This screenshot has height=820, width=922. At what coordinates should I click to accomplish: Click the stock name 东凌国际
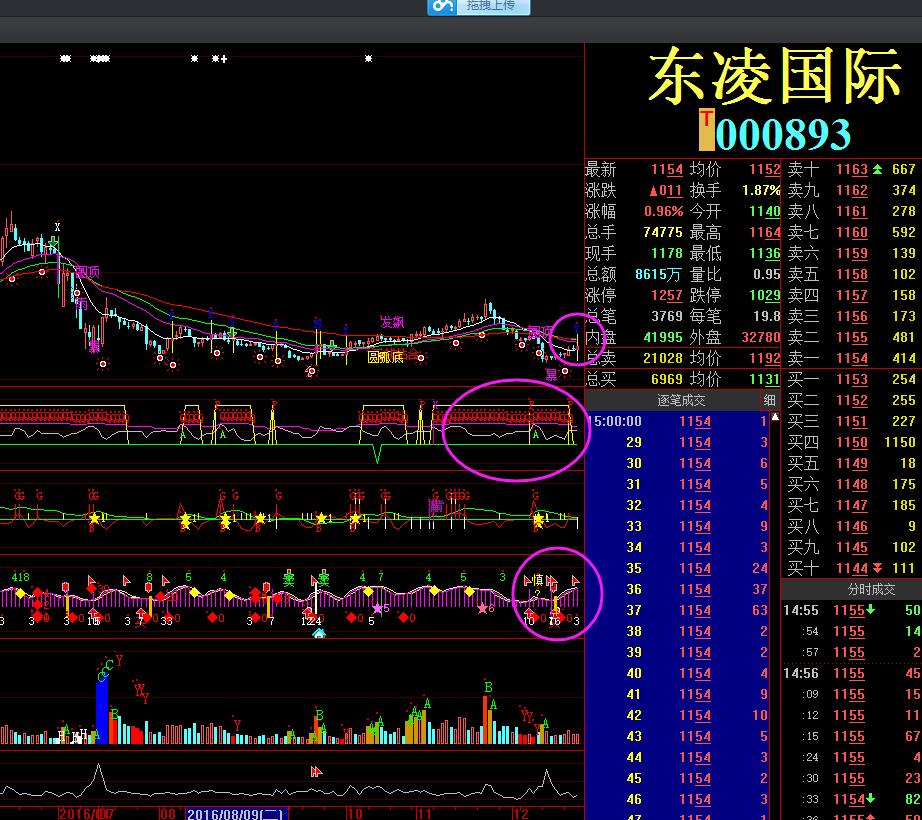tap(776, 75)
